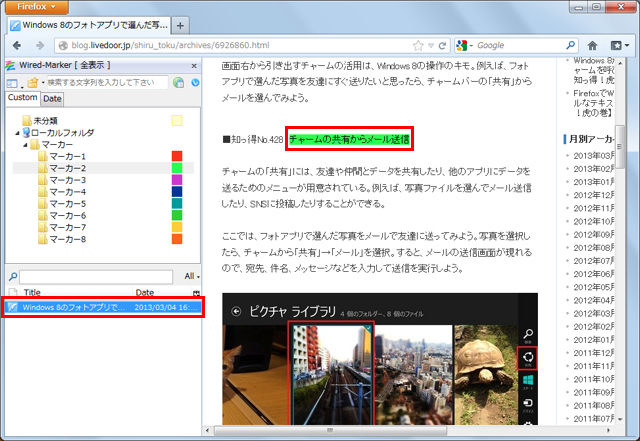This screenshot has width=640, height=441.
Task: Go back with the back arrow button
Action: point(17,45)
